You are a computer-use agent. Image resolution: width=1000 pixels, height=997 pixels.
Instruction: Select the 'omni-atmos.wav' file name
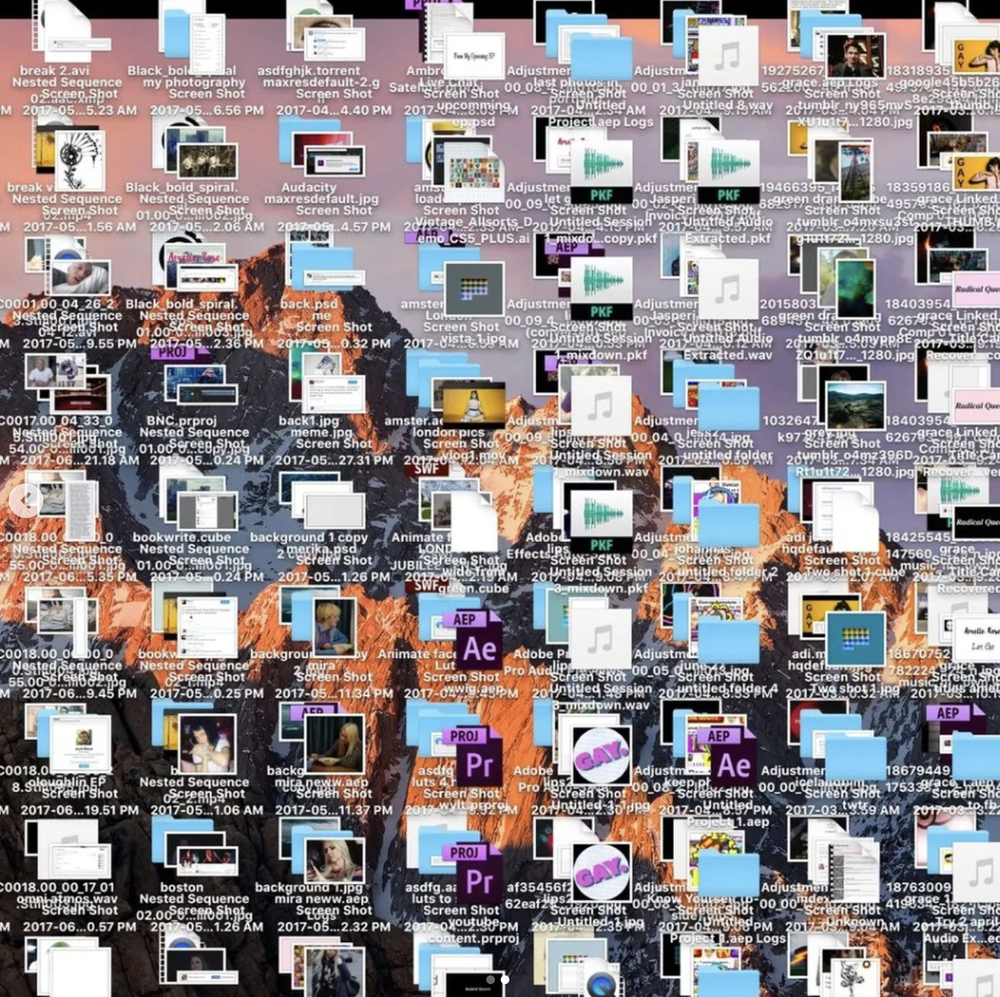coord(67,899)
